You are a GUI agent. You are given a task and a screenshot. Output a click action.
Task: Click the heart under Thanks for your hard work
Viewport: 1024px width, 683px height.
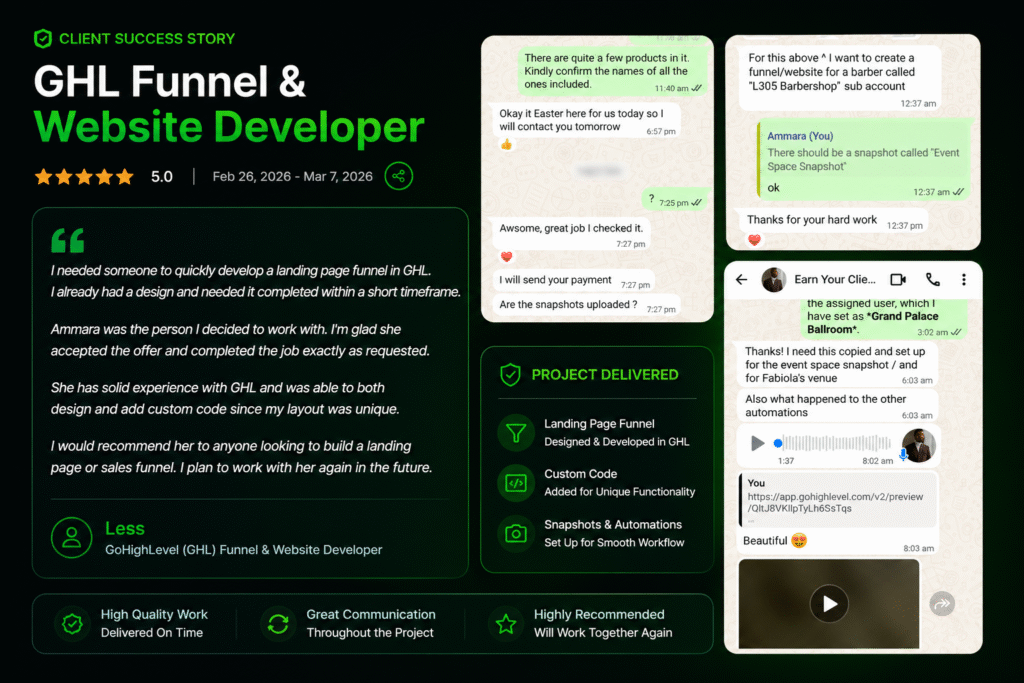pyautogui.click(x=754, y=240)
